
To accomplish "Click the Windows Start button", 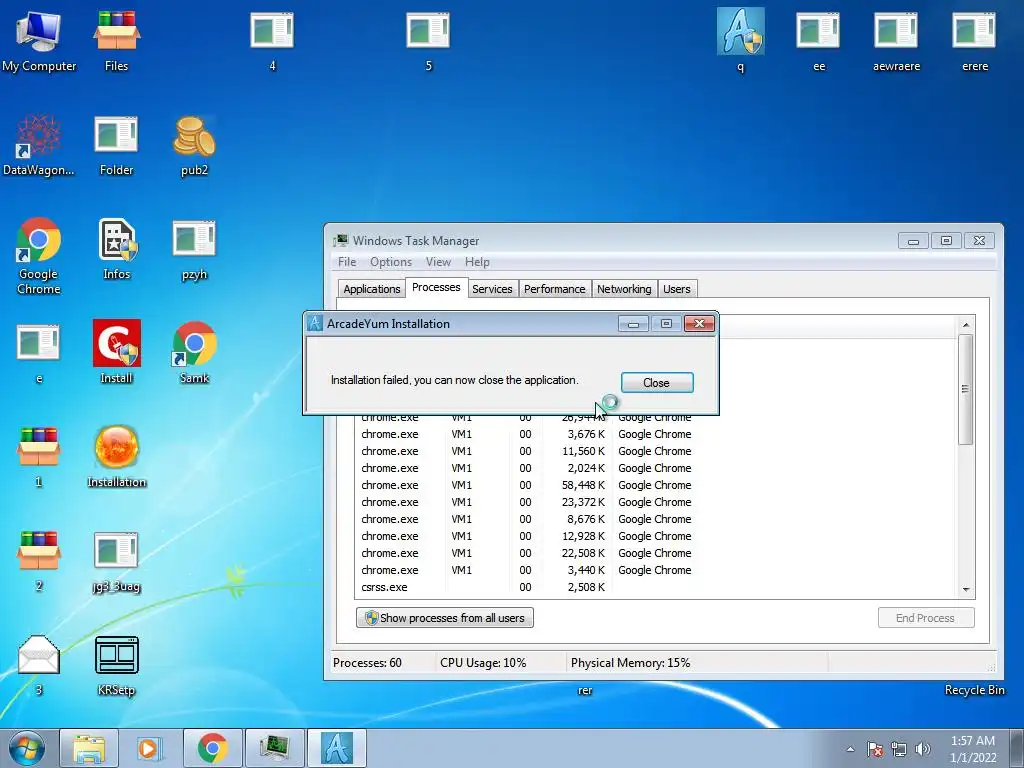I will click(x=27, y=748).
